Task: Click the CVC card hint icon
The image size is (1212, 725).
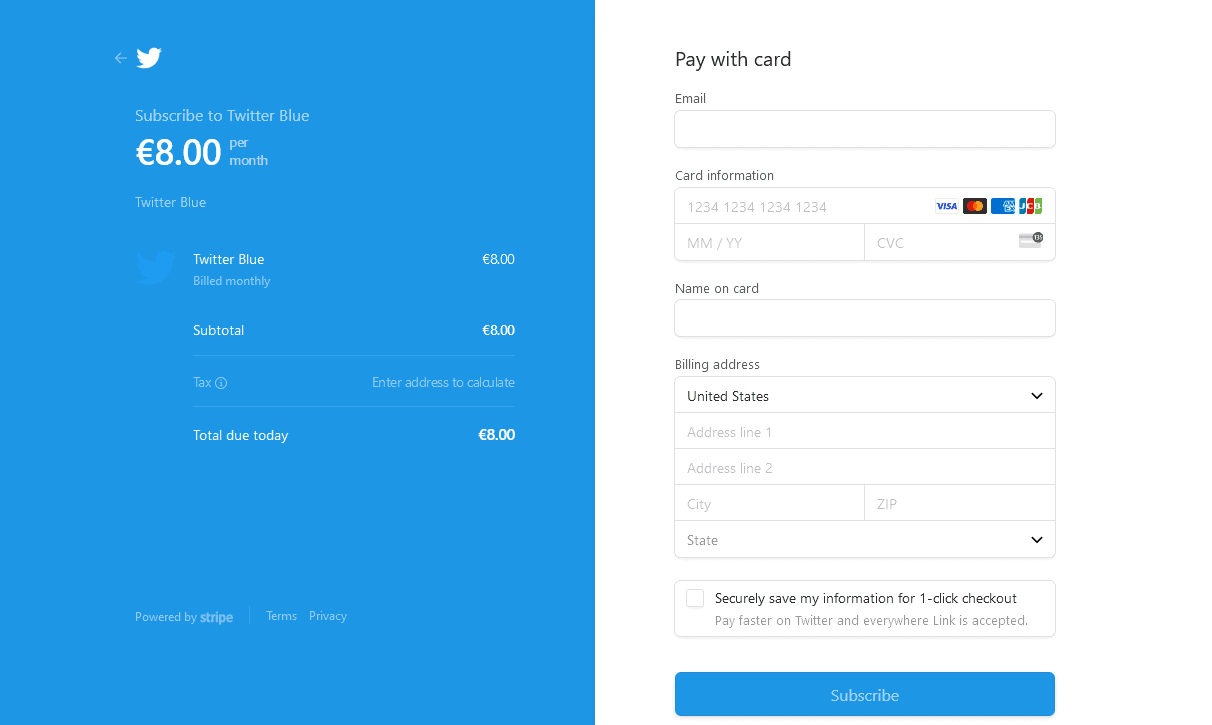Action: [x=1030, y=240]
